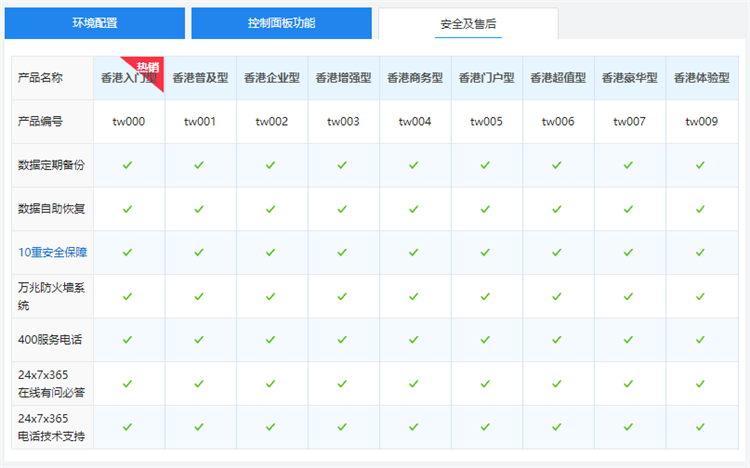Viewport: 750px width, 468px height.
Task: Click the 香港商务型 column header
Action: coord(414,78)
